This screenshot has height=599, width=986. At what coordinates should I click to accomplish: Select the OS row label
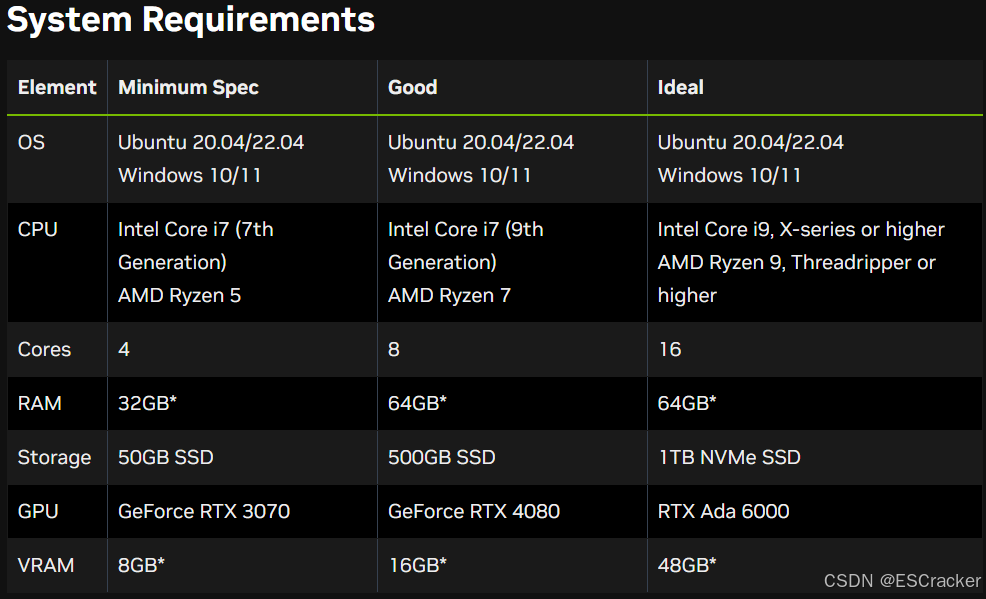31,142
